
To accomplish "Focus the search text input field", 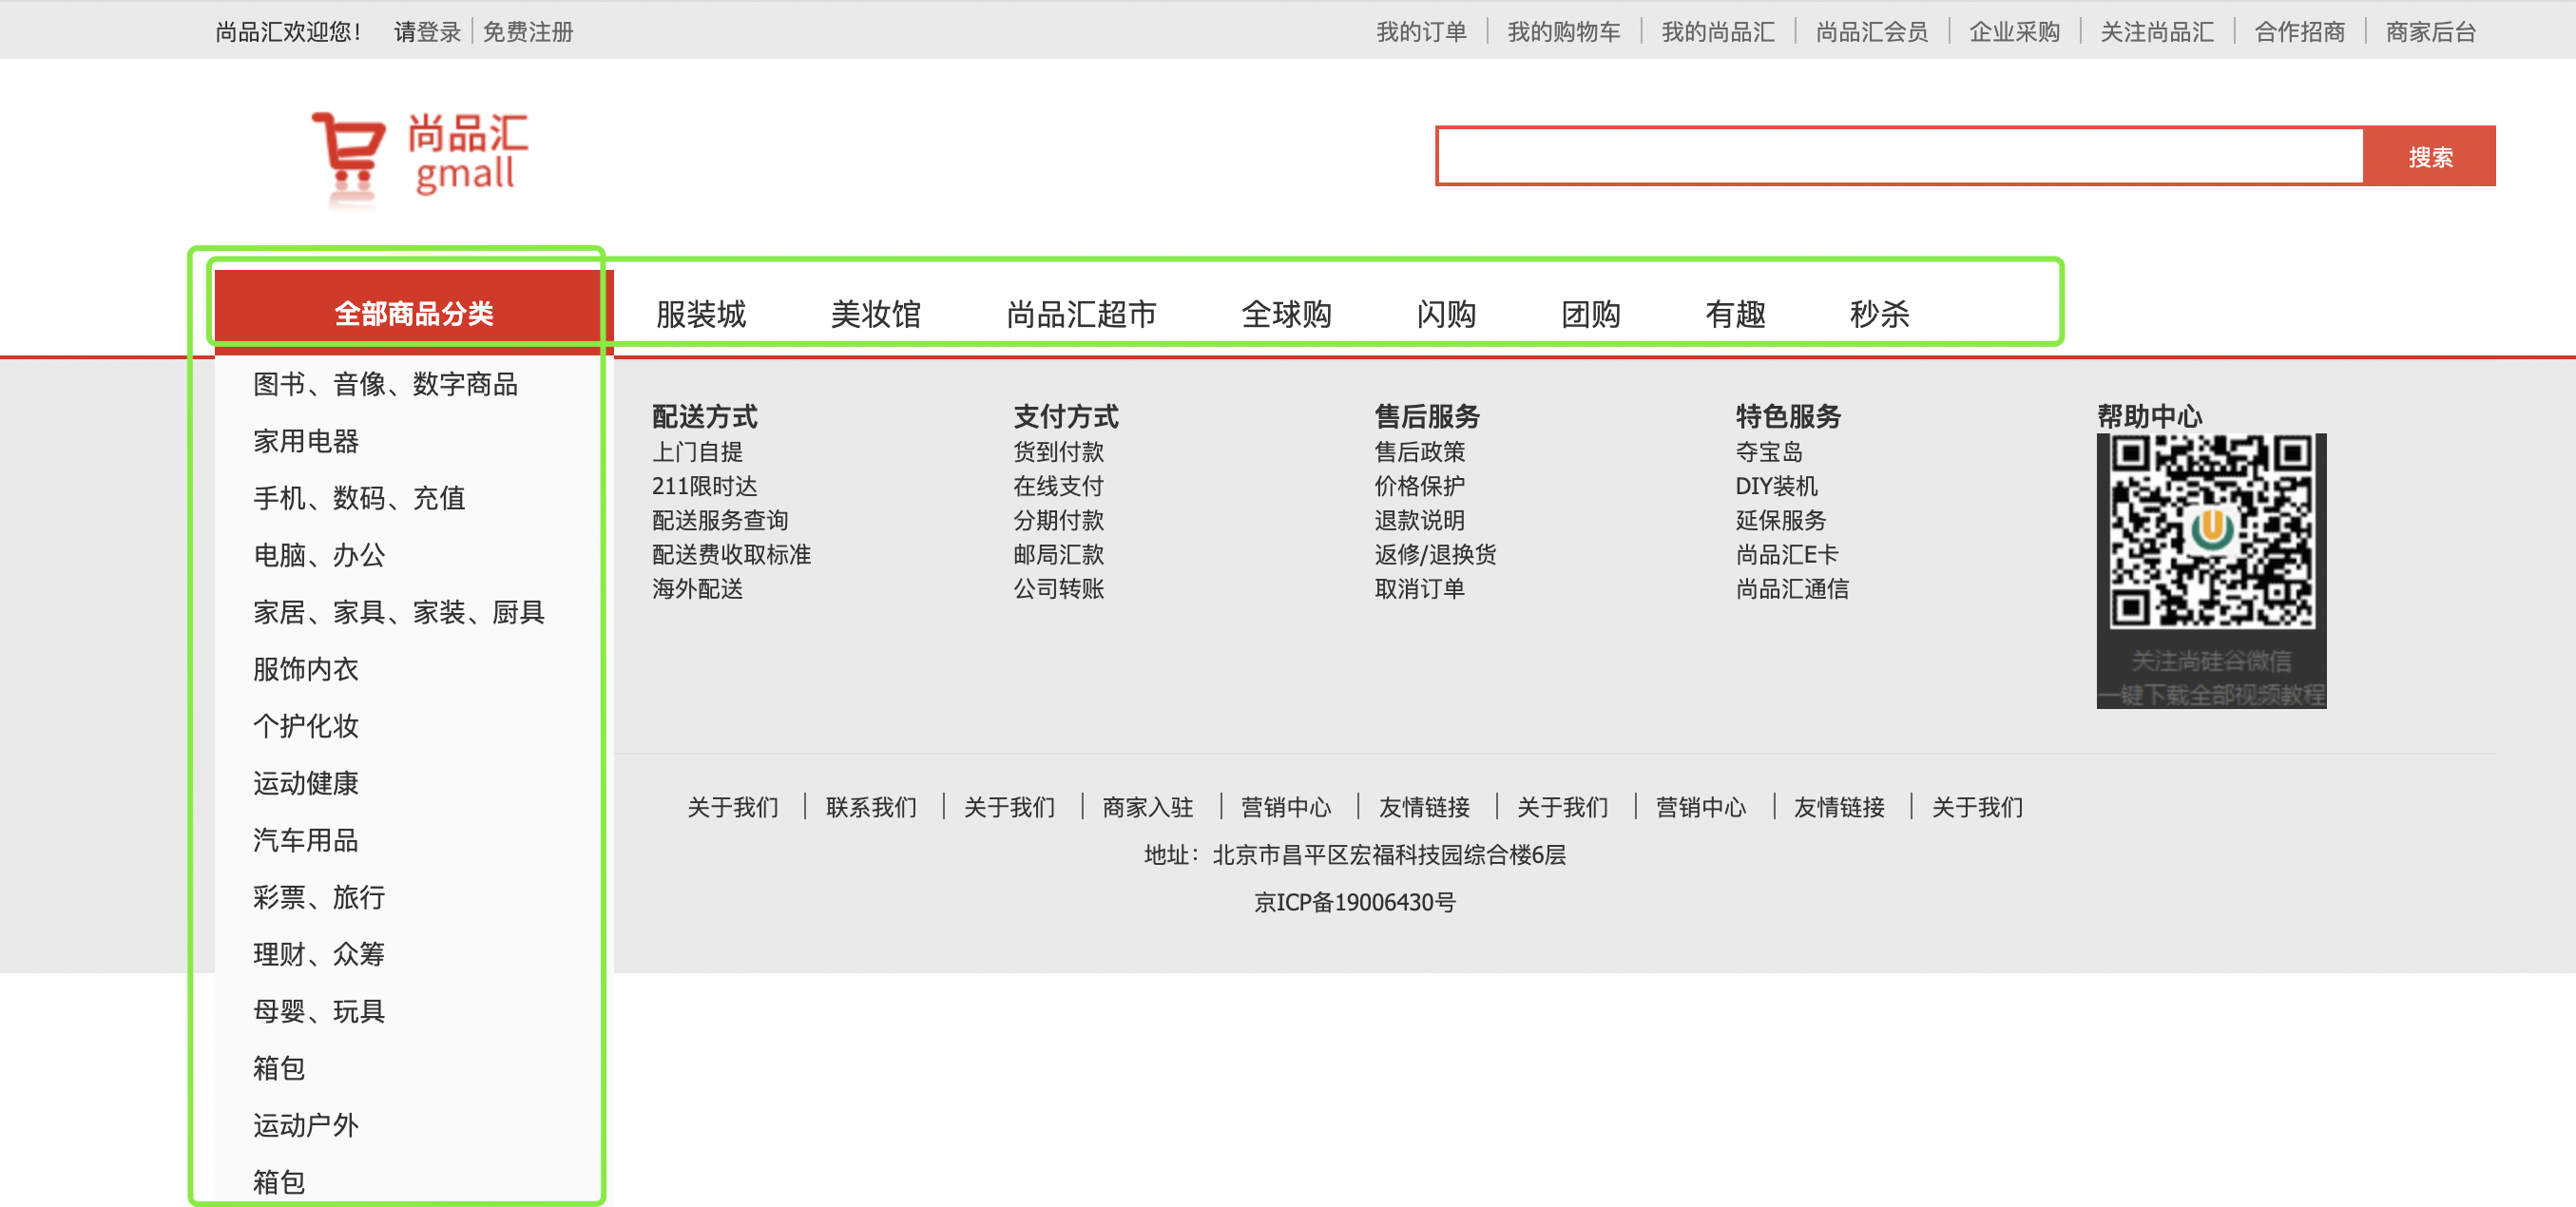I will point(1900,156).
